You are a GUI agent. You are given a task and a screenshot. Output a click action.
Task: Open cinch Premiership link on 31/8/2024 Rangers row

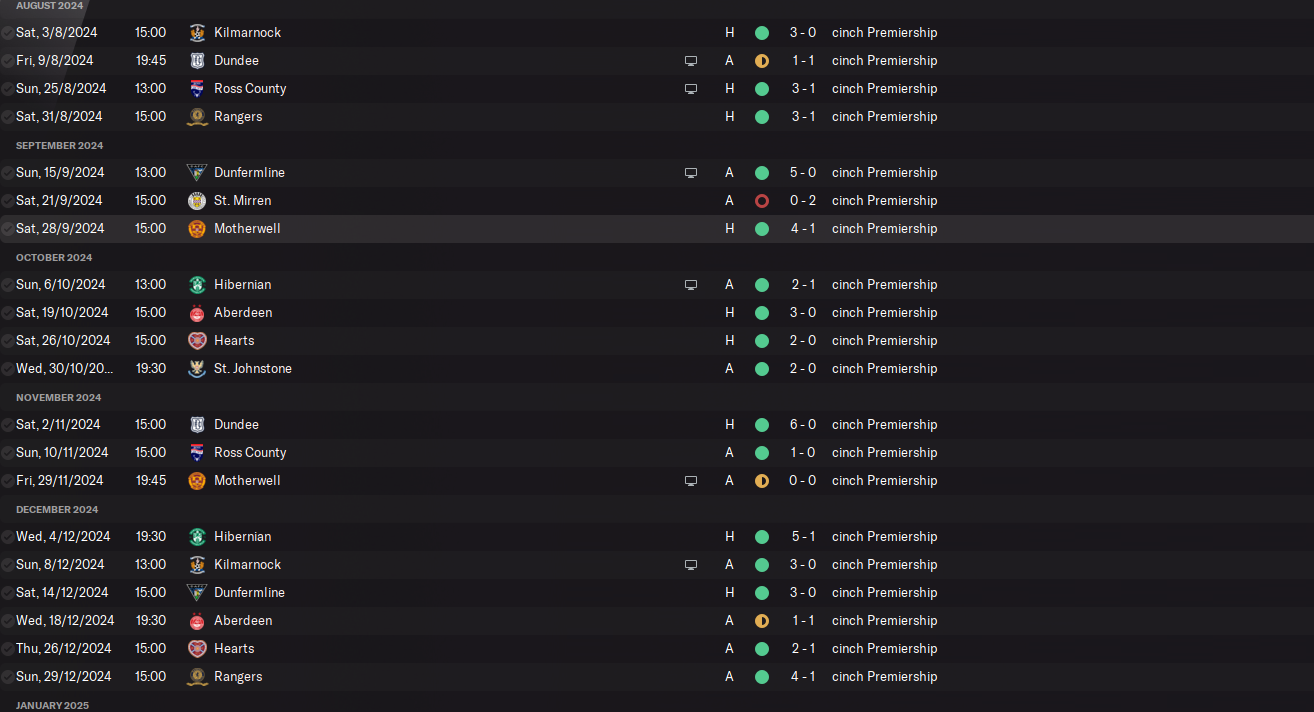point(884,117)
